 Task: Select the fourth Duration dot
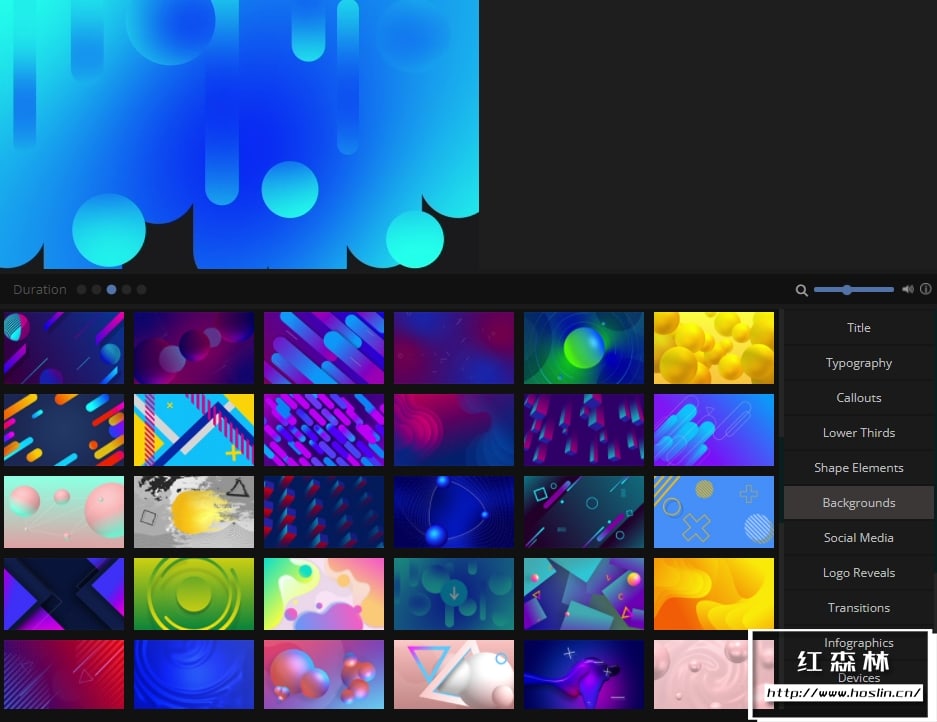click(126, 290)
